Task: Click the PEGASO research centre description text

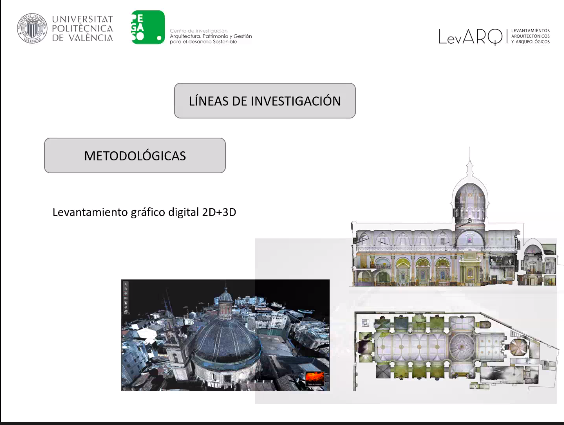Action: tap(211, 36)
